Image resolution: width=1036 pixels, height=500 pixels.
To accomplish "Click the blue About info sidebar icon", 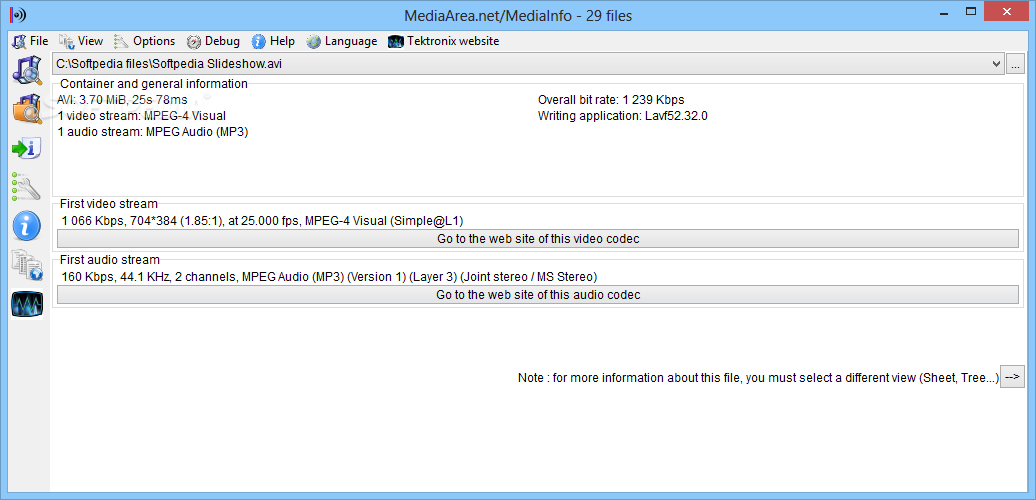I will (x=27, y=226).
